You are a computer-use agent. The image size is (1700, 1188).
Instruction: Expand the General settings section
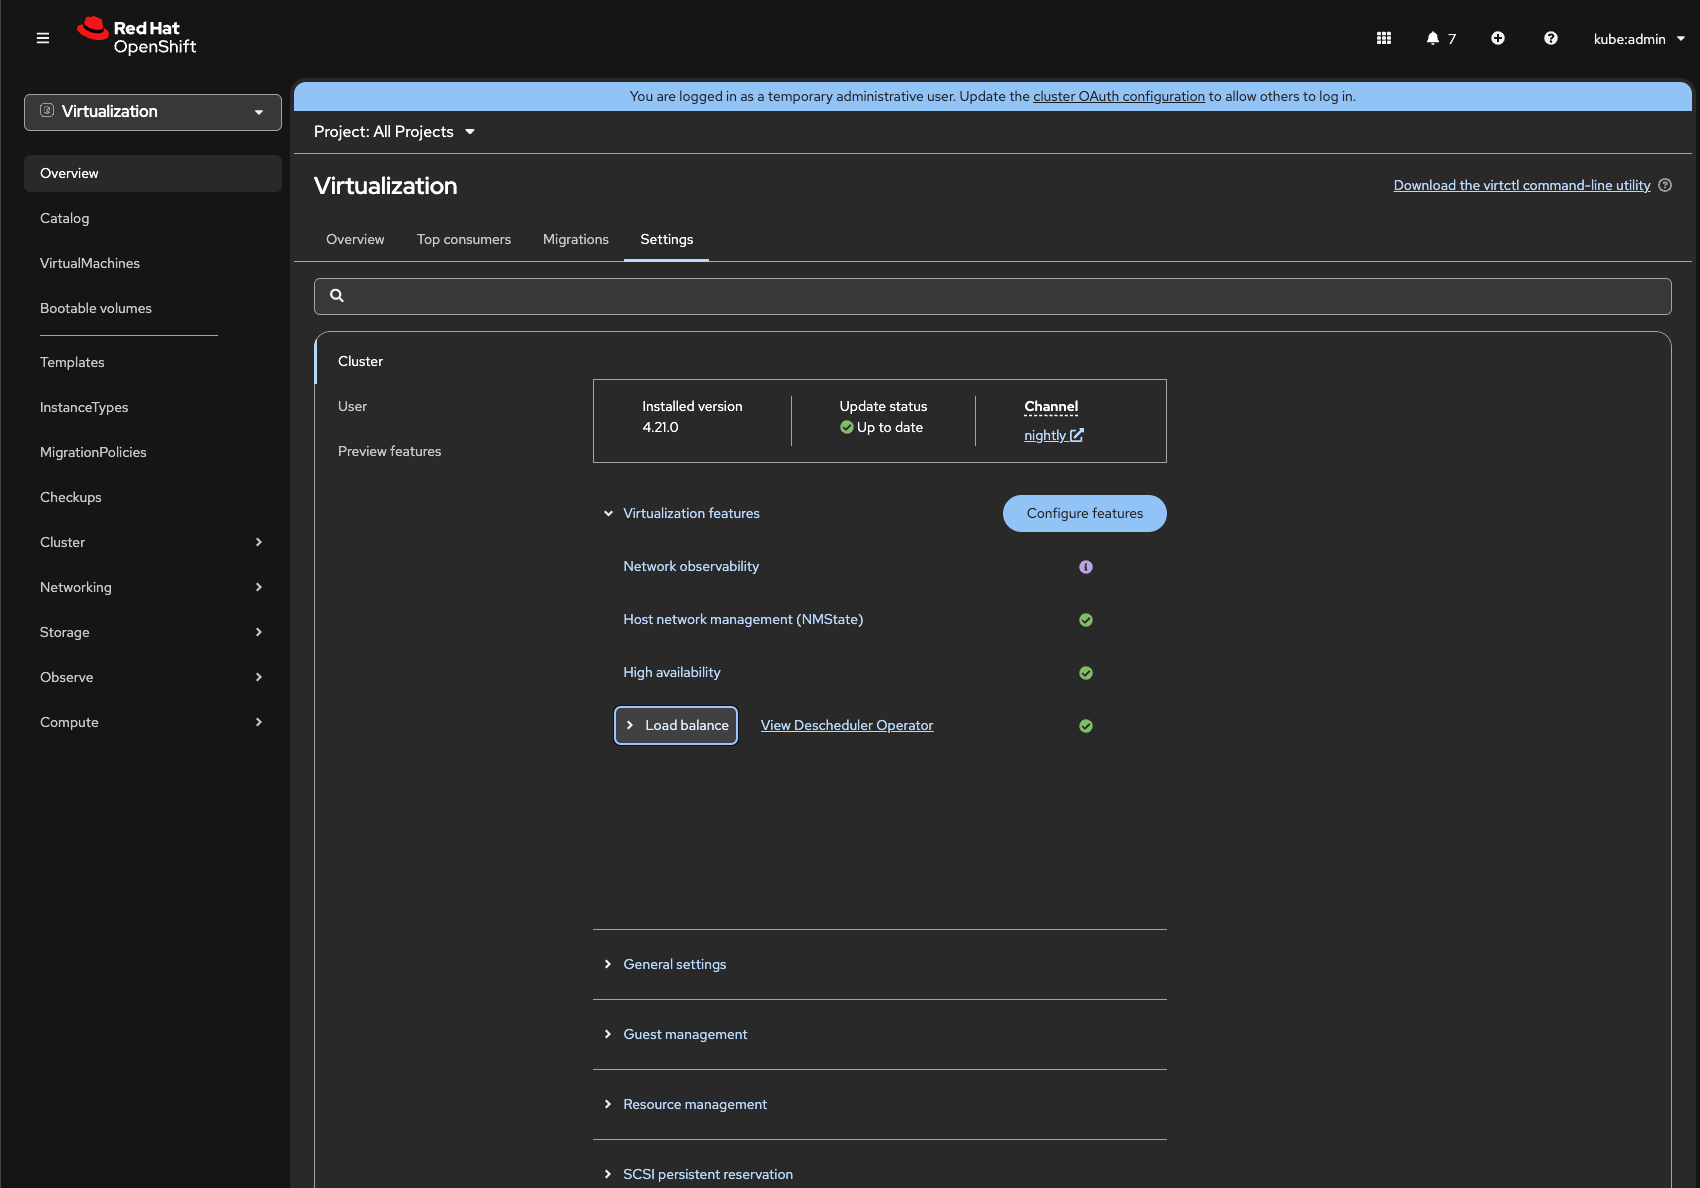[x=674, y=964]
